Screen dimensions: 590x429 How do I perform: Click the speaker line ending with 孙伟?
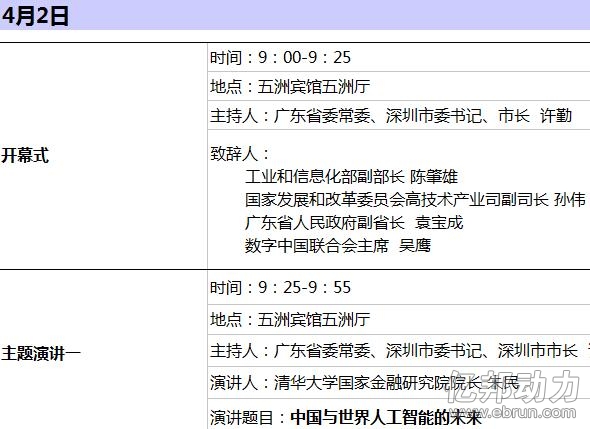(415, 199)
